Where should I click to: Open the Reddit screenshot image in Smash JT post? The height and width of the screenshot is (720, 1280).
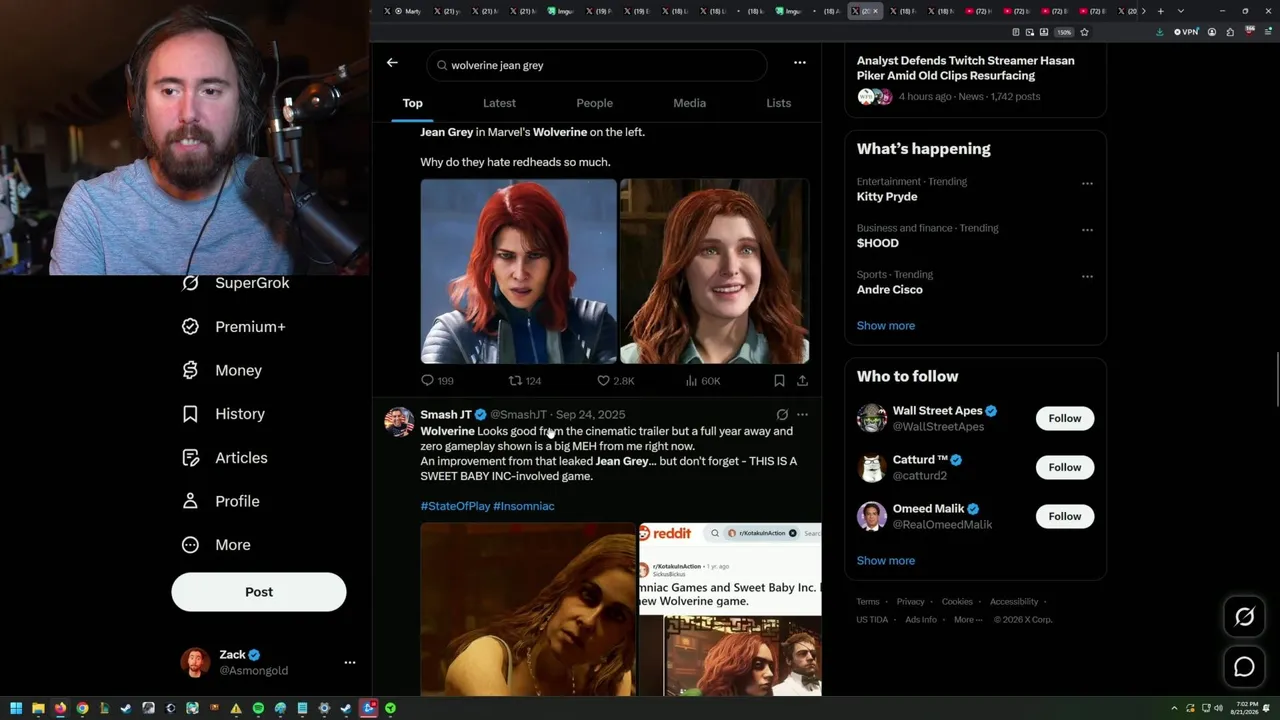[730, 609]
